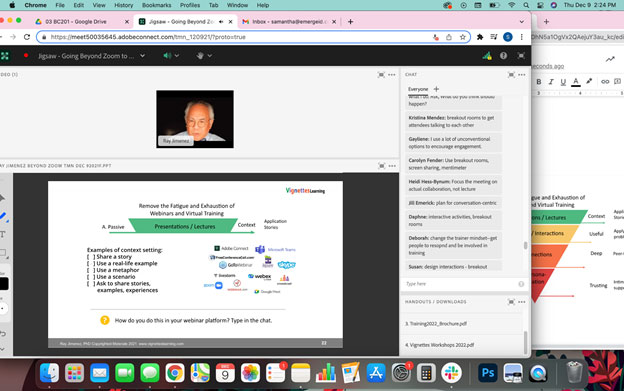The image size is (624, 391).
Task: Open Handouts pod options menu
Action: point(522,302)
